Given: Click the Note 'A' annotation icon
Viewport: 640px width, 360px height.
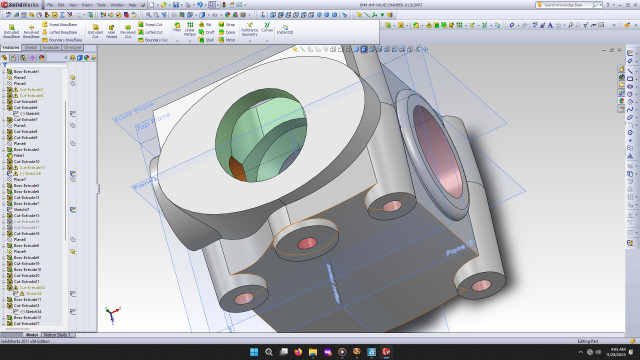Looking at the screenshot, I should tap(550, 25).
